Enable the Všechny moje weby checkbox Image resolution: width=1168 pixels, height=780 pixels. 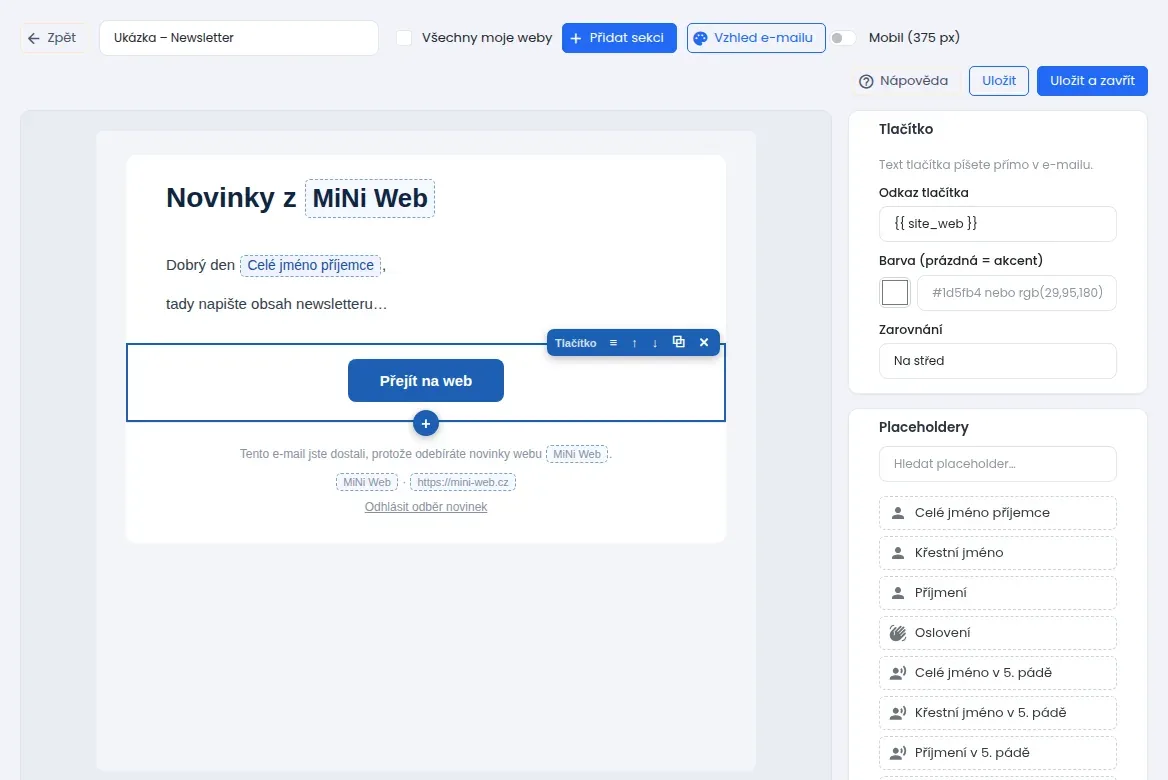click(x=404, y=38)
